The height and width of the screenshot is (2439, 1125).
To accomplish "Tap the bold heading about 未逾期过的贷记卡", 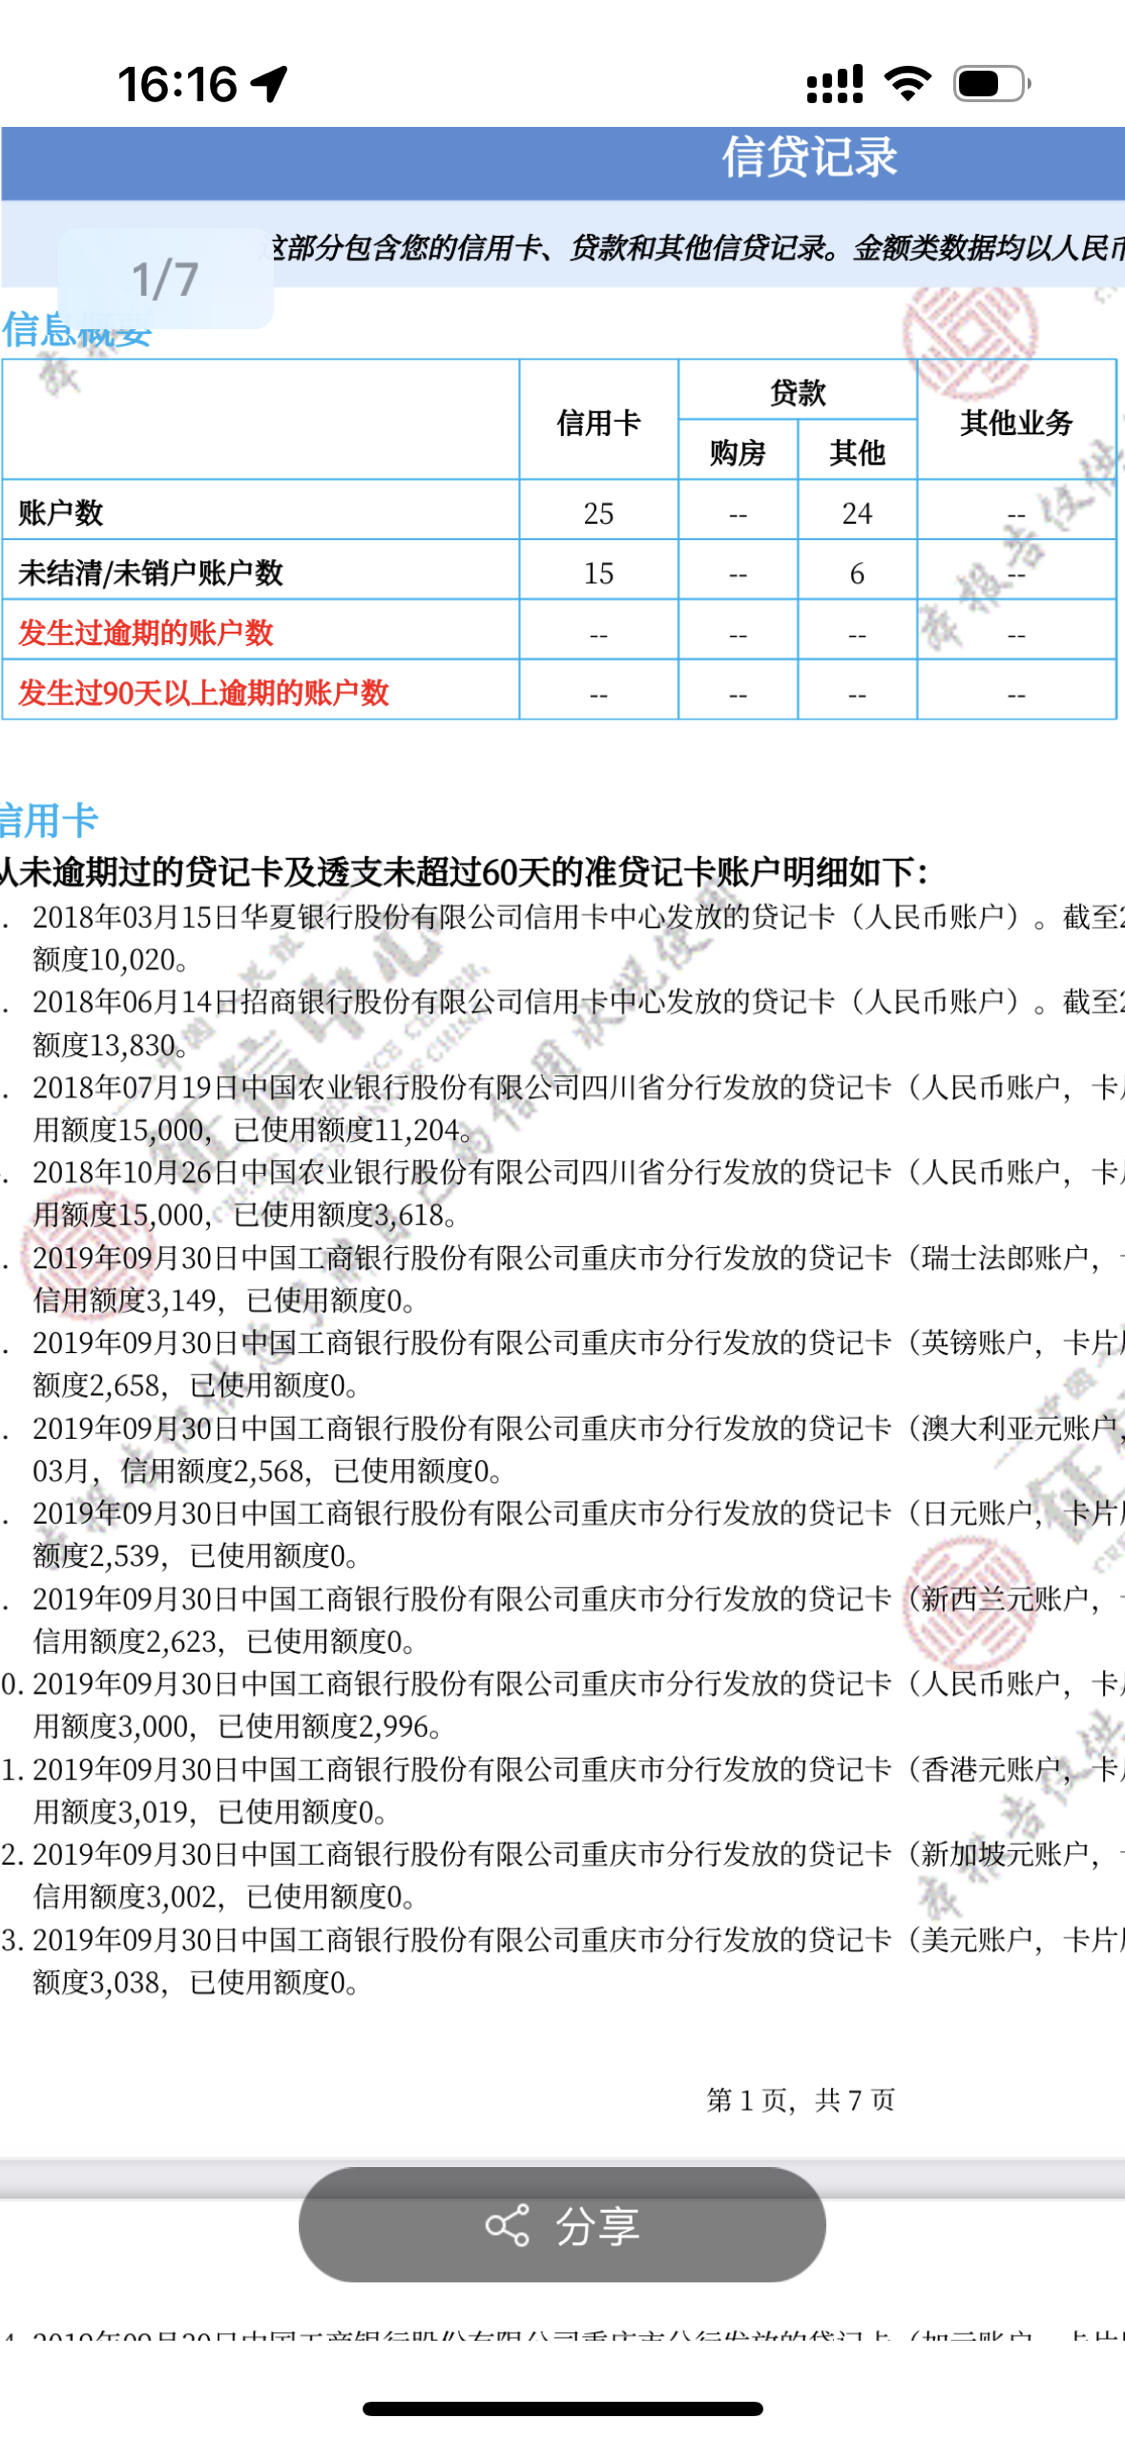I will click(464, 872).
